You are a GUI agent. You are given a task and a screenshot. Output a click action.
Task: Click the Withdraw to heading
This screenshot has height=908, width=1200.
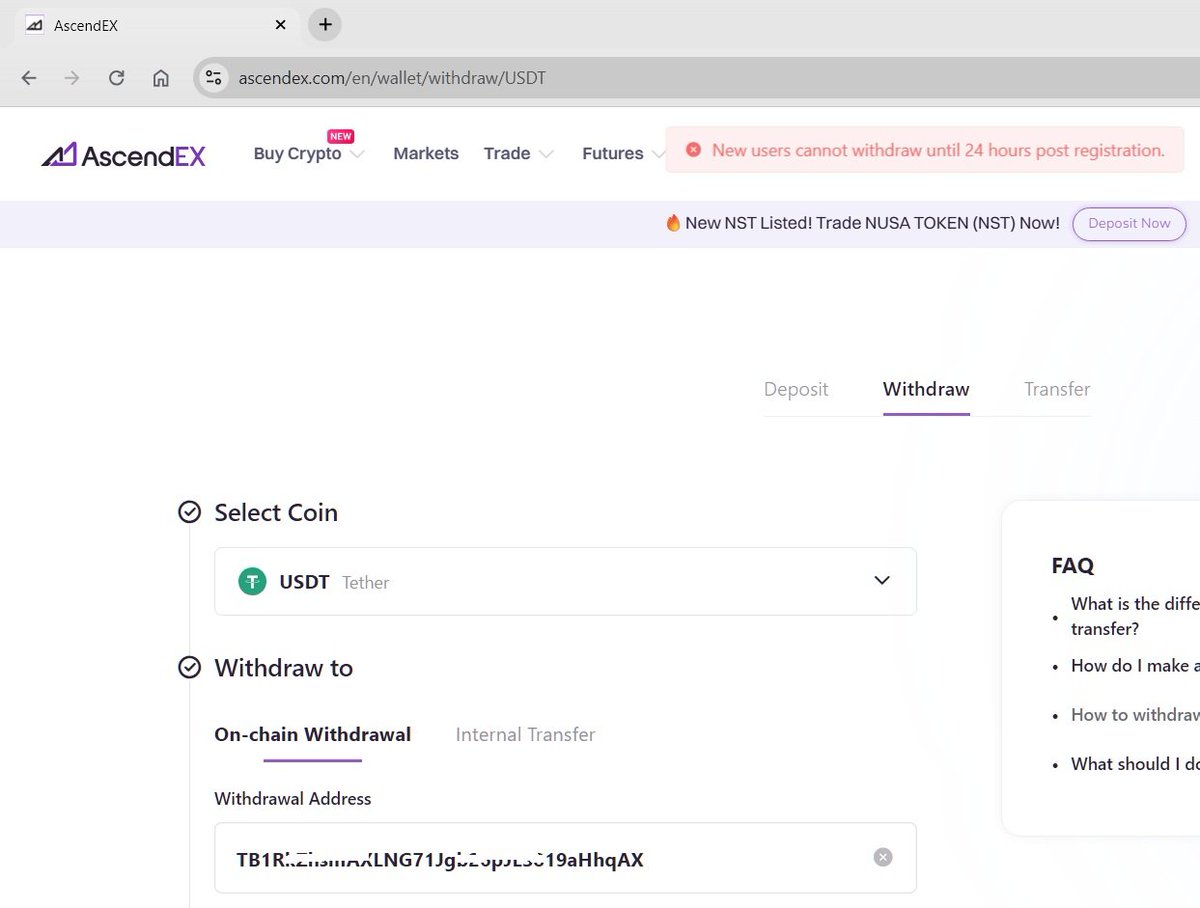(x=284, y=667)
